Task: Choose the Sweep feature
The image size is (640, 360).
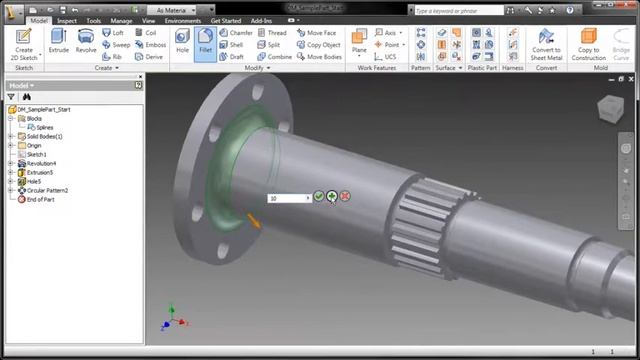Action: 116,44
